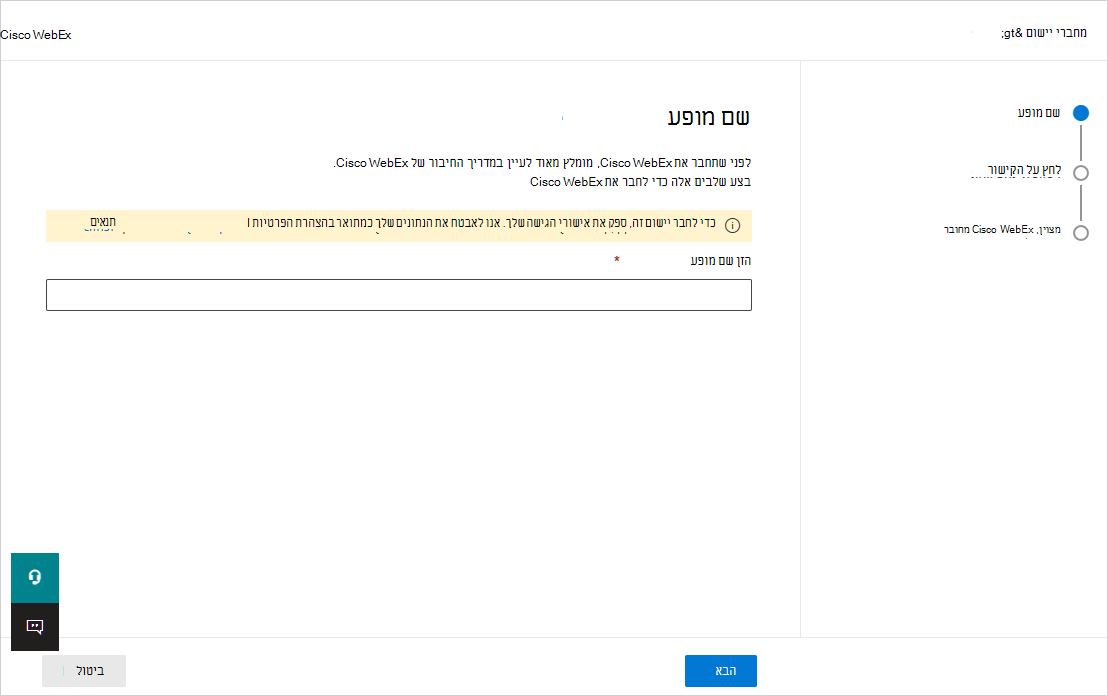Screen dimensions: 1108x696
Task: Click the מחברי יישום breadcrumb text
Action: (x=1044, y=33)
